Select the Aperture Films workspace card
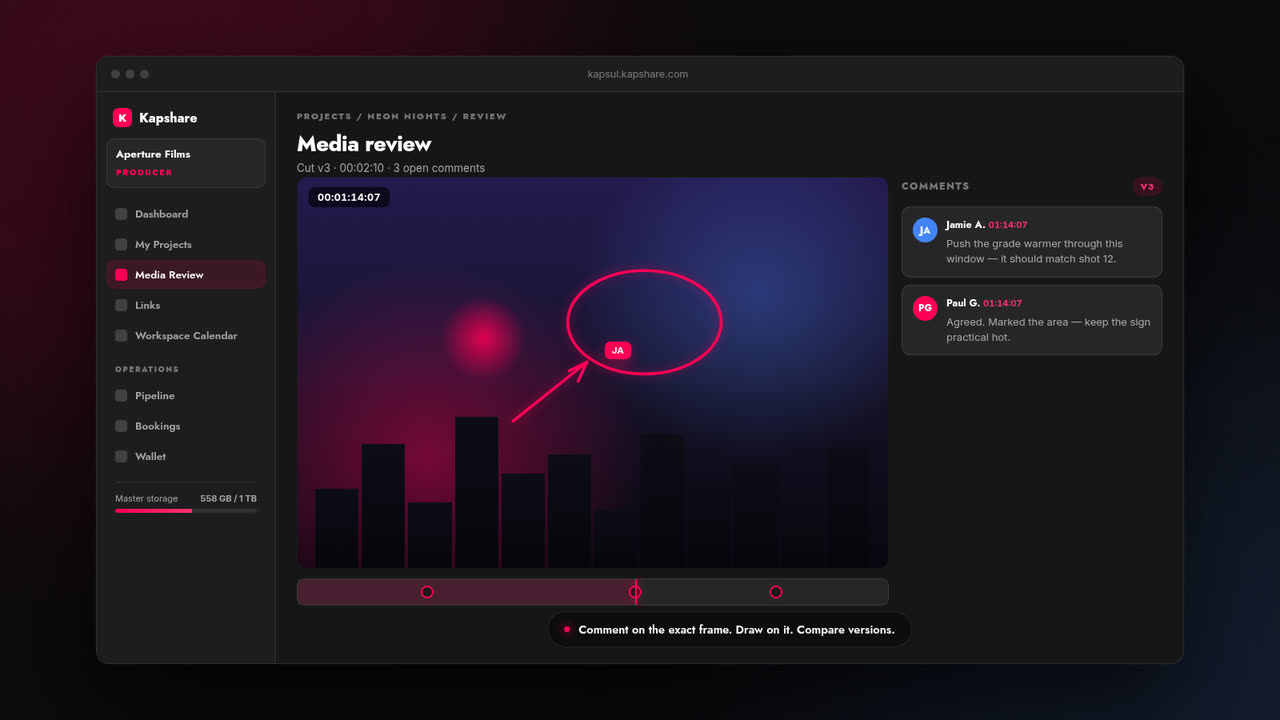Image resolution: width=1280 pixels, height=720 pixels. coord(186,163)
